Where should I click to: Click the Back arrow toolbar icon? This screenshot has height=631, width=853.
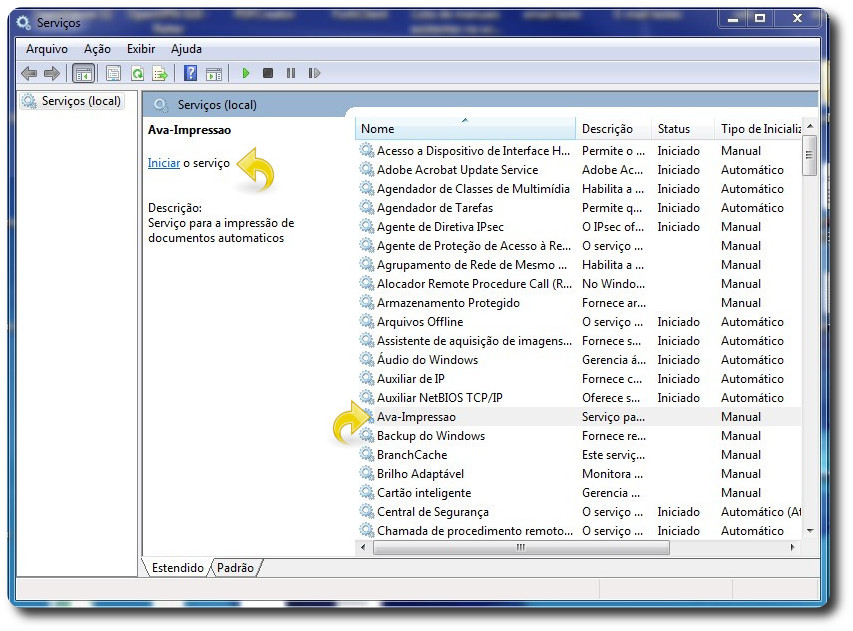(x=29, y=73)
